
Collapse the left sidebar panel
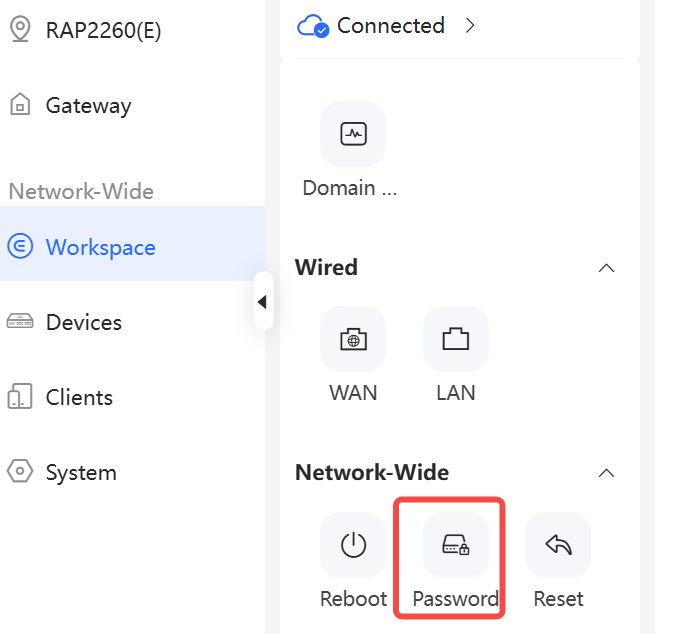(262, 301)
